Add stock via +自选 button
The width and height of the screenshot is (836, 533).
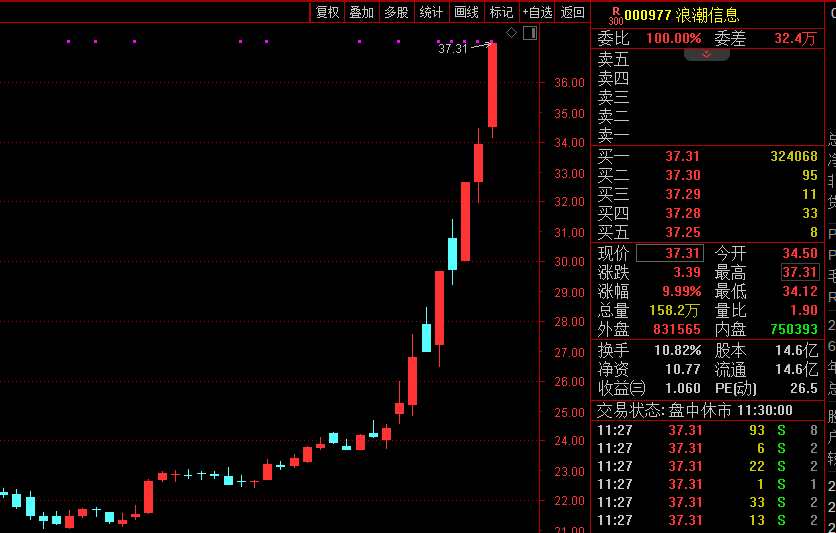pos(537,12)
